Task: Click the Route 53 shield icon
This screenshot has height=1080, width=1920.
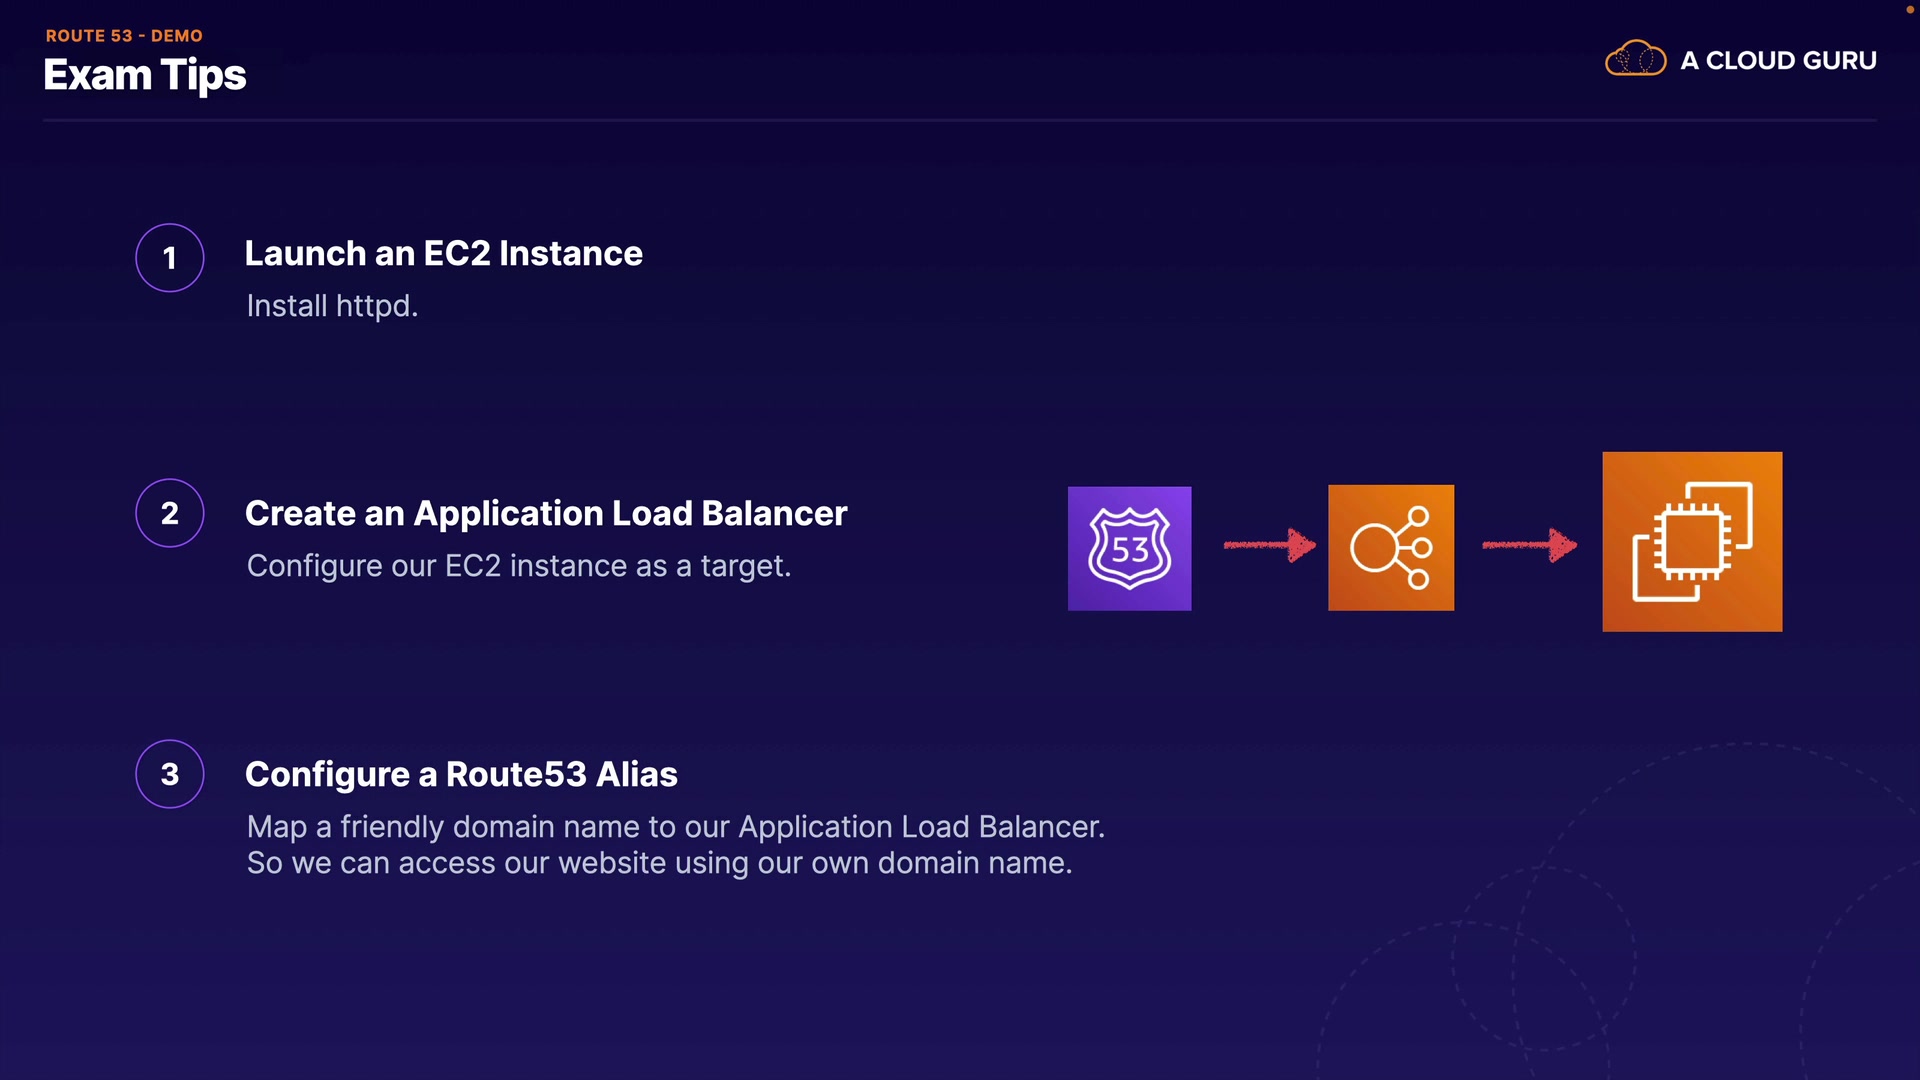Action: coord(1129,548)
